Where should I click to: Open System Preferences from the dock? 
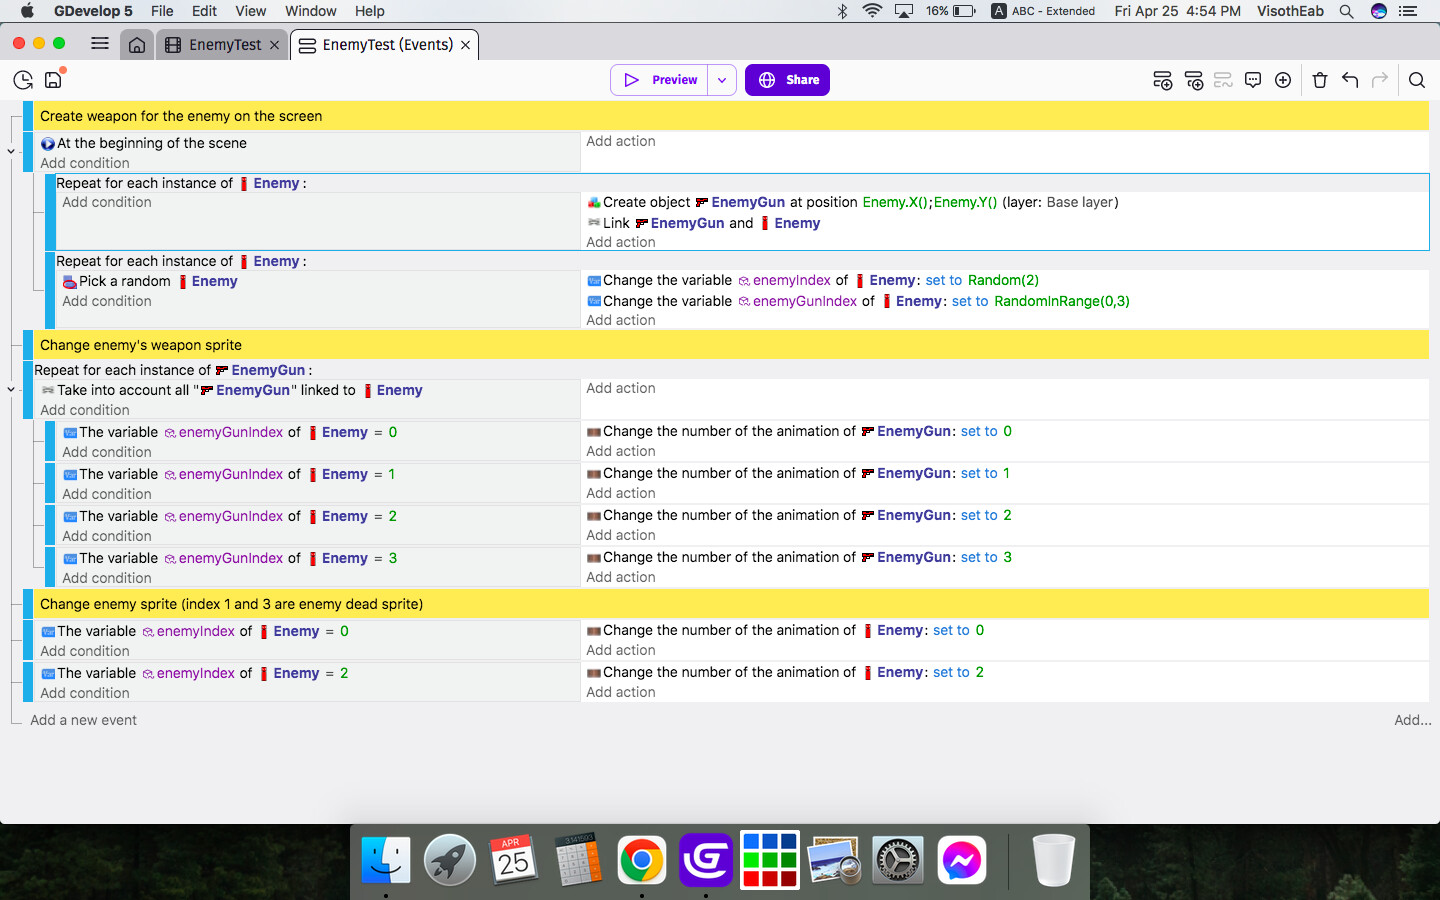pos(898,860)
